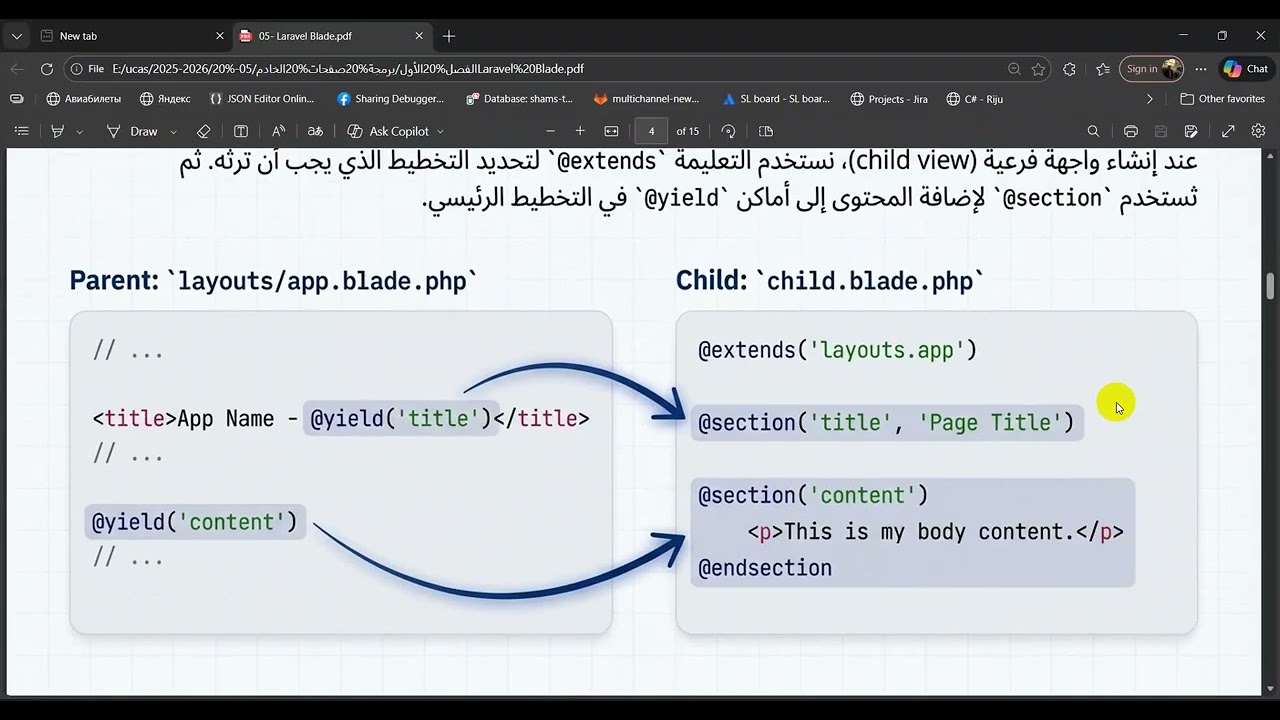The width and height of the screenshot is (1280, 720).
Task: Click the vertical scrollbar thumb
Action: point(1271,285)
